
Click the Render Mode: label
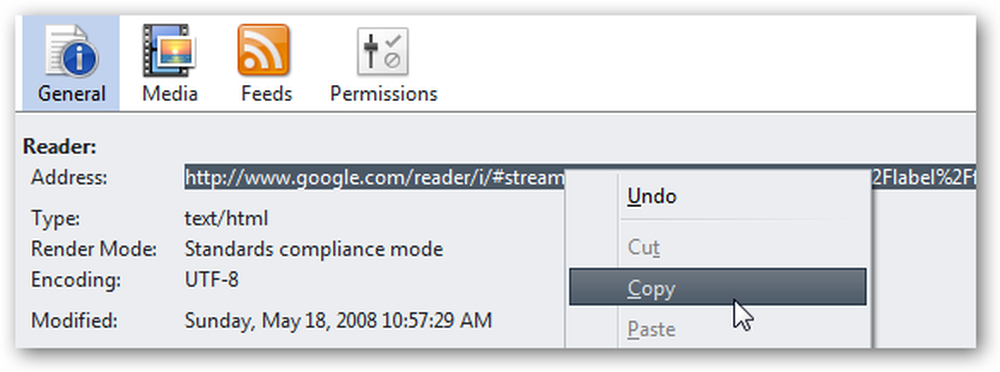coord(94,249)
